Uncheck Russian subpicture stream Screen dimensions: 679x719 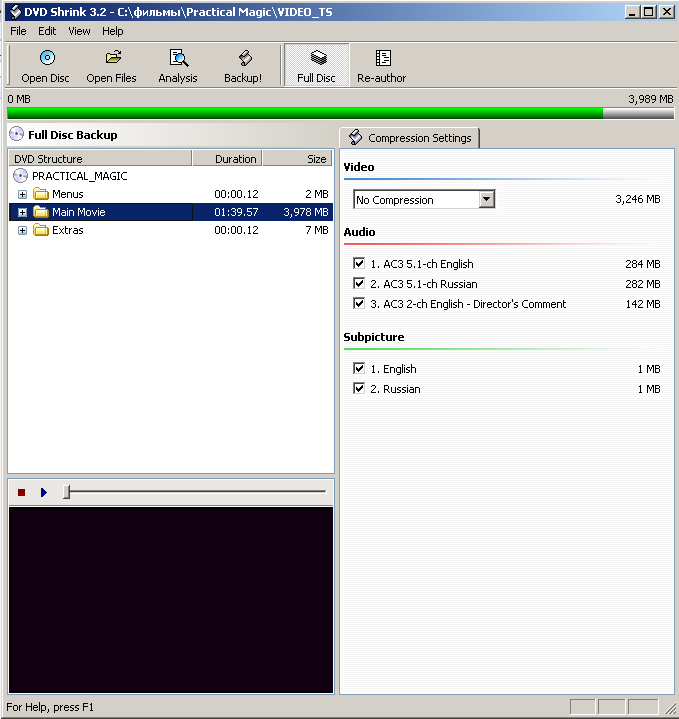pos(359,388)
